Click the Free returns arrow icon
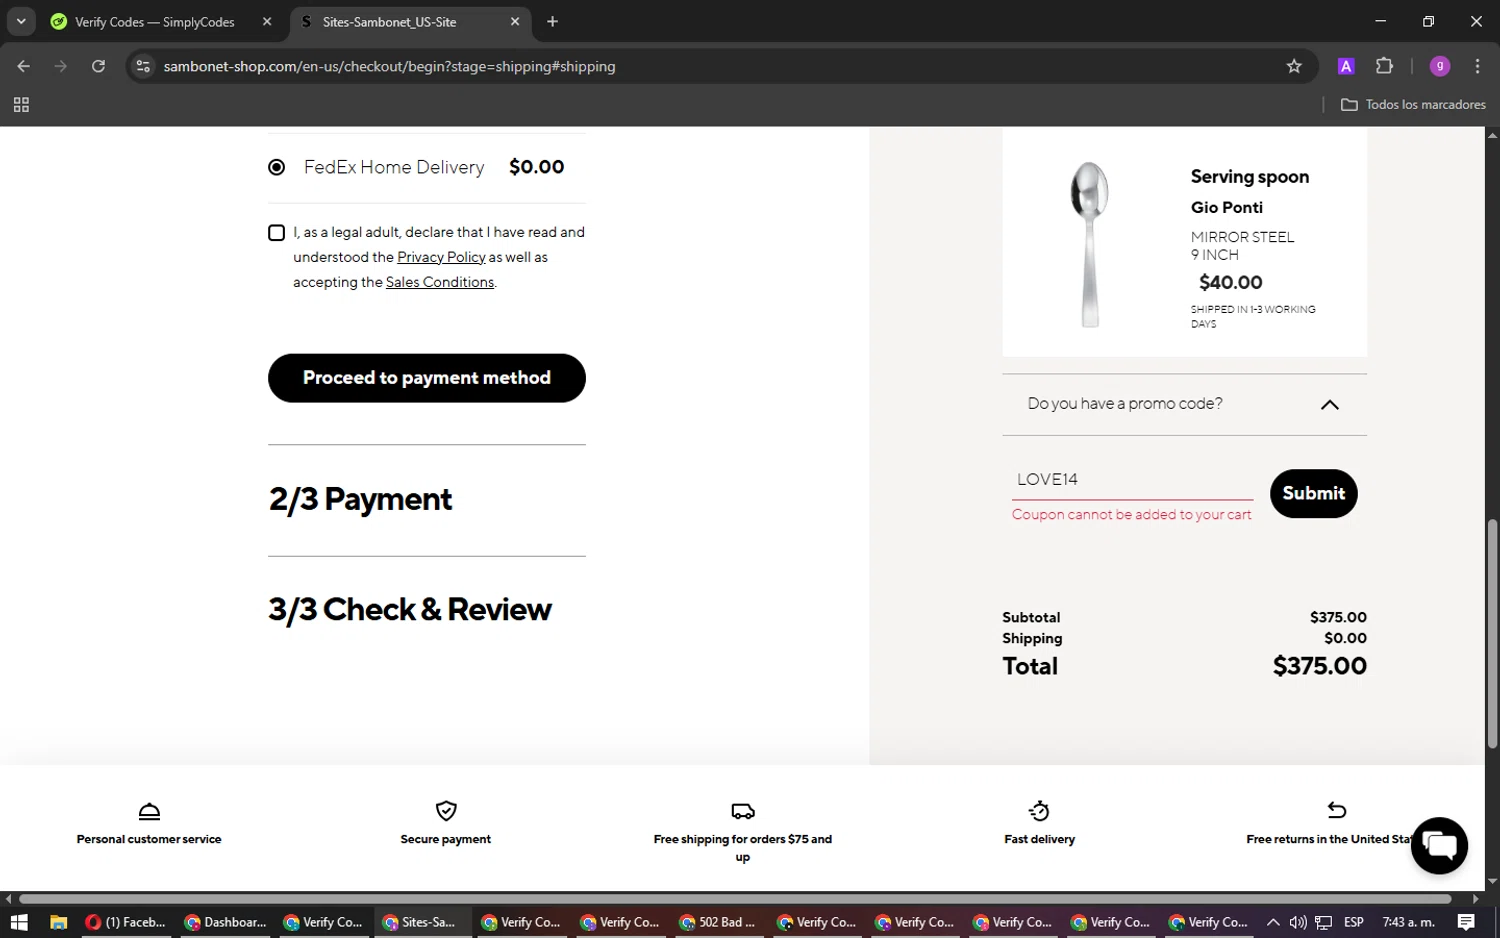Viewport: 1500px width, 938px height. [x=1336, y=810]
